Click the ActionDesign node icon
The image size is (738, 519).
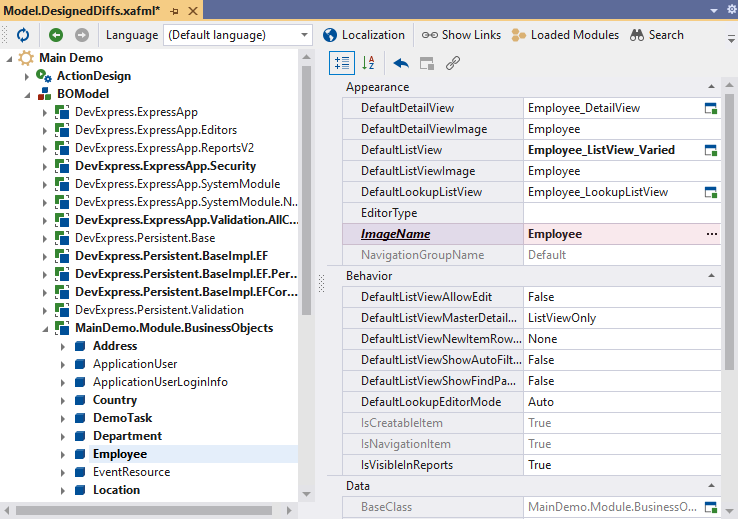click(x=44, y=76)
